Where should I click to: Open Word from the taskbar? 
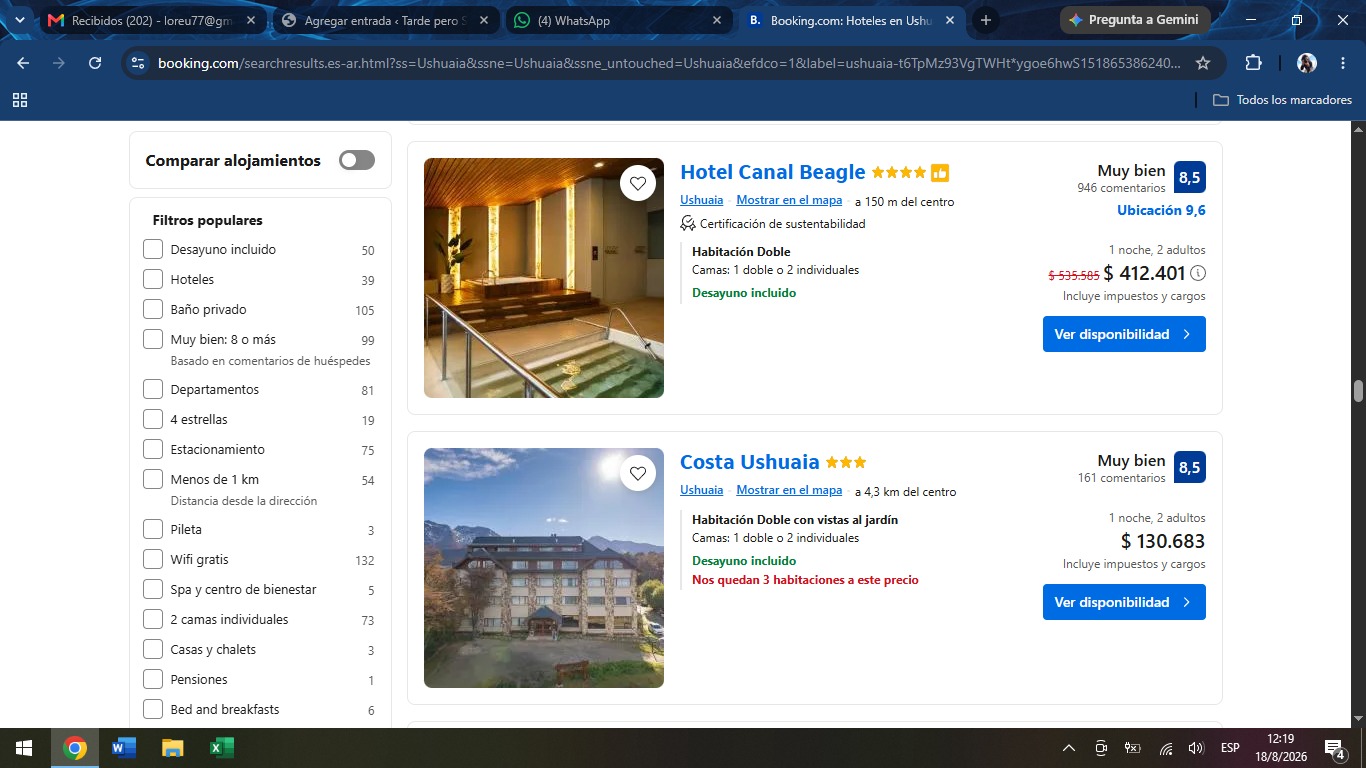pyautogui.click(x=124, y=748)
